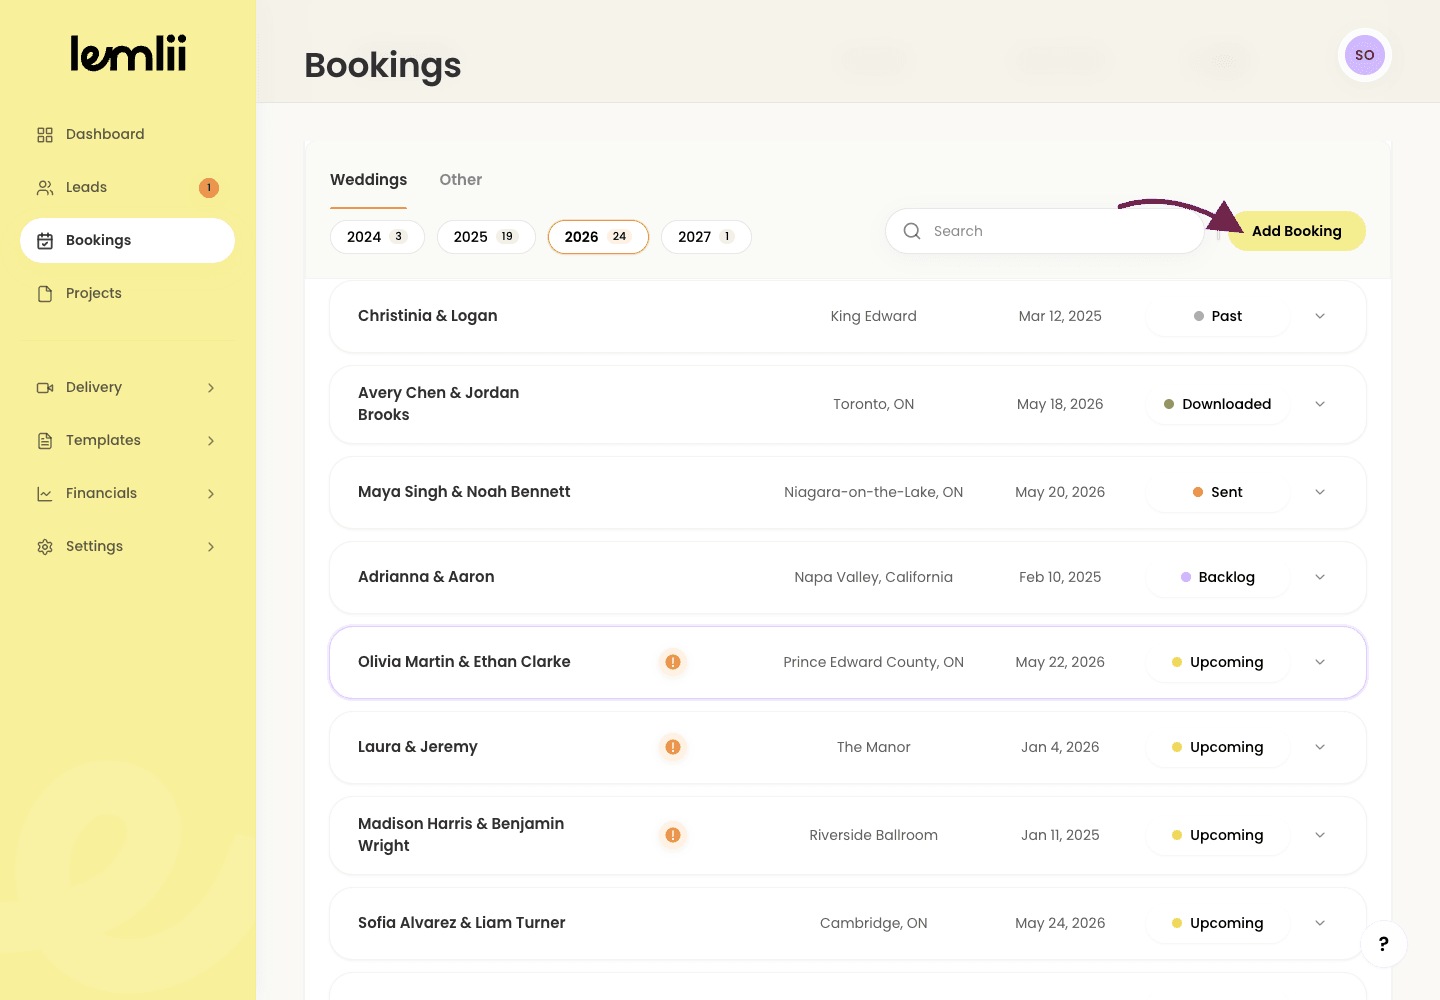
Task: Click the search magnifier icon
Action: tap(912, 231)
